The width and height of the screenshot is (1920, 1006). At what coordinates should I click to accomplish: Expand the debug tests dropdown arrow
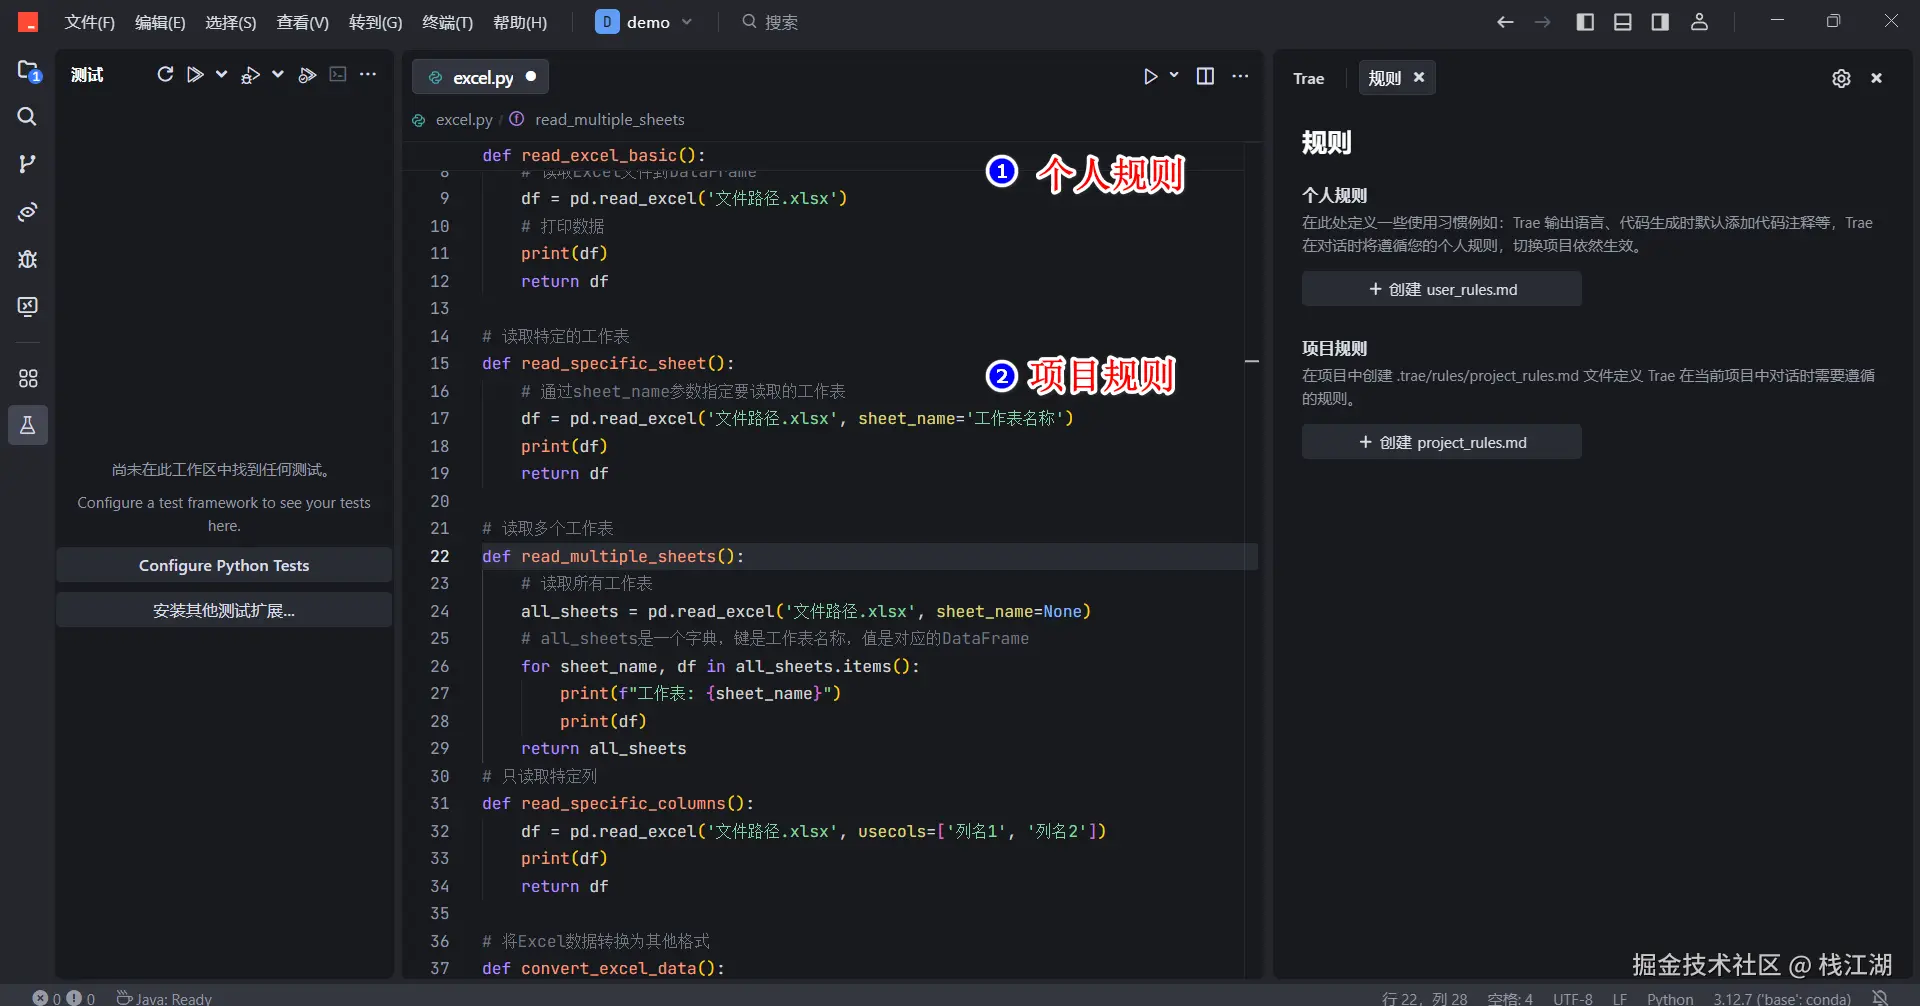coord(278,74)
